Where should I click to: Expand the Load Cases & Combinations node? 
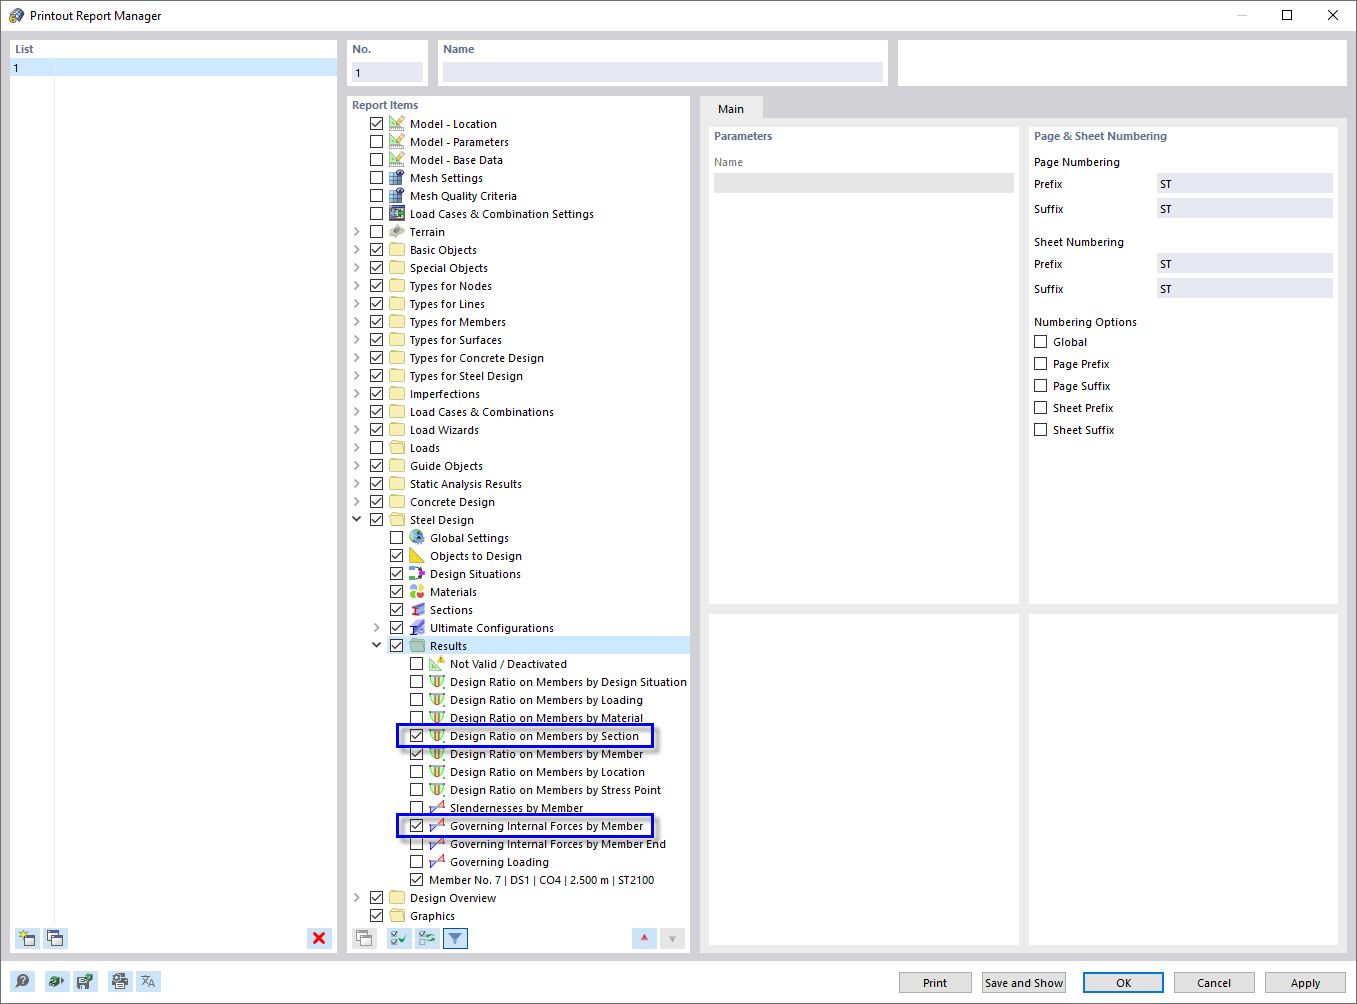tap(357, 412)
